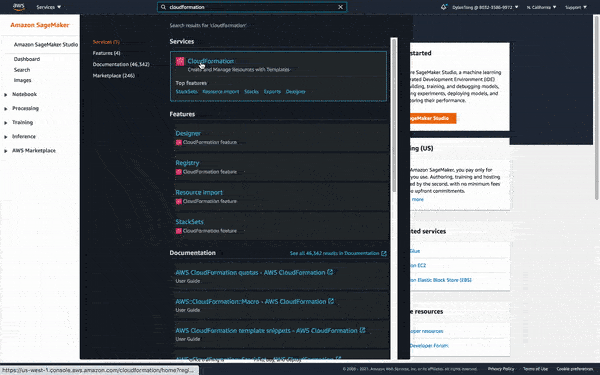Clear search with the X icon
This screenshot has height=375, width=600.
[x=341, y=7]
